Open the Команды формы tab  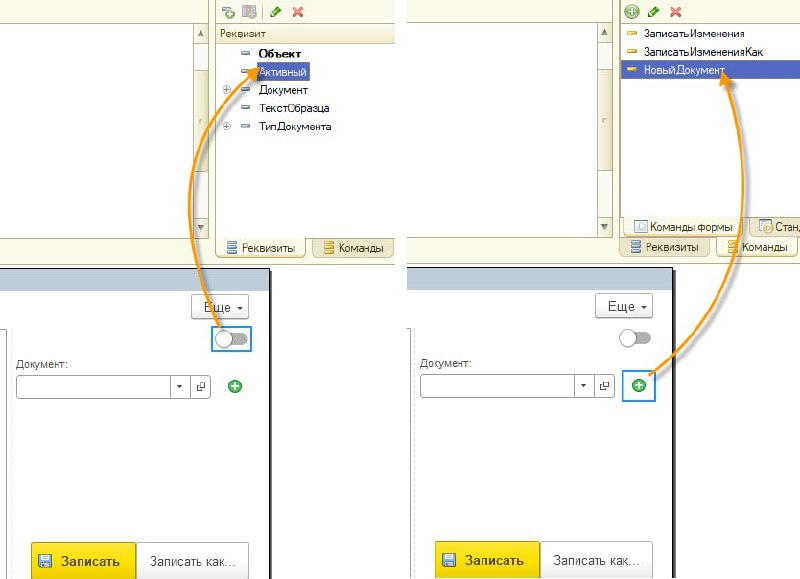coord(683,226)
